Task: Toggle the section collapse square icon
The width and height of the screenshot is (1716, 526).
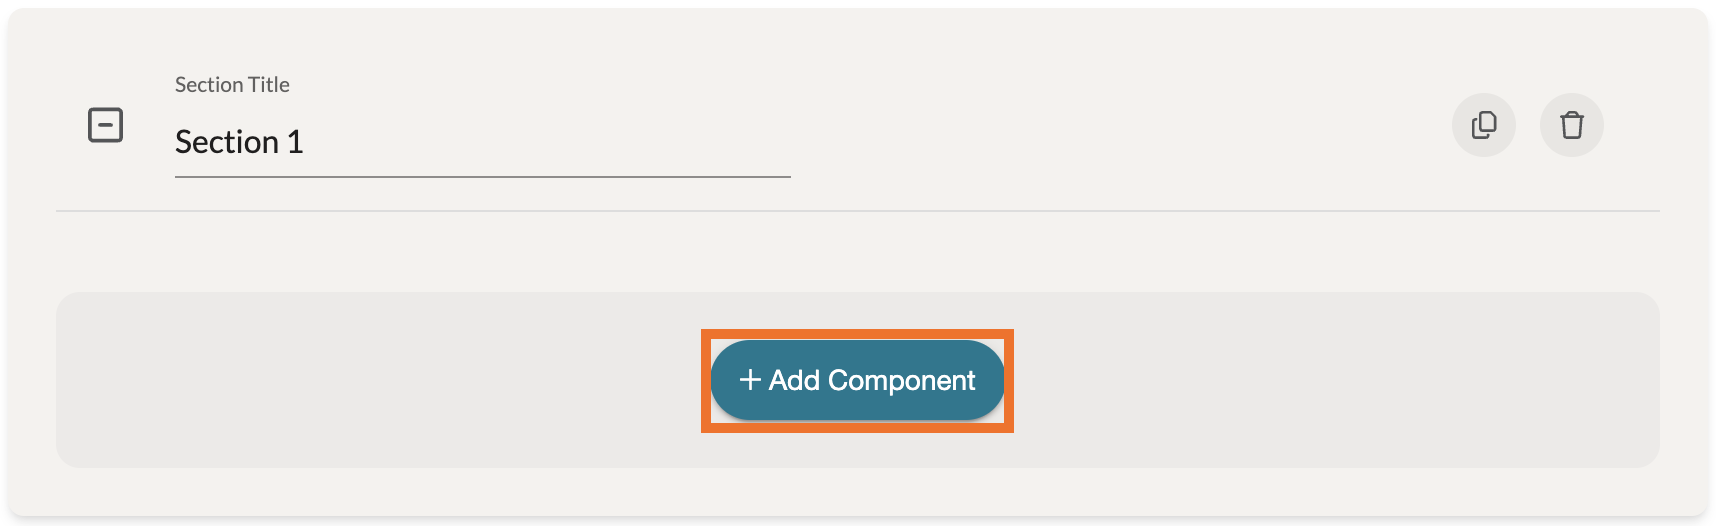Action: [106, 125]
